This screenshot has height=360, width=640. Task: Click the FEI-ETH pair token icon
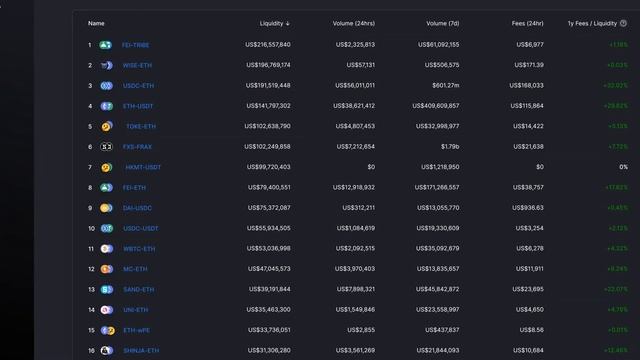pyautogui.click(x=107, y=188)
